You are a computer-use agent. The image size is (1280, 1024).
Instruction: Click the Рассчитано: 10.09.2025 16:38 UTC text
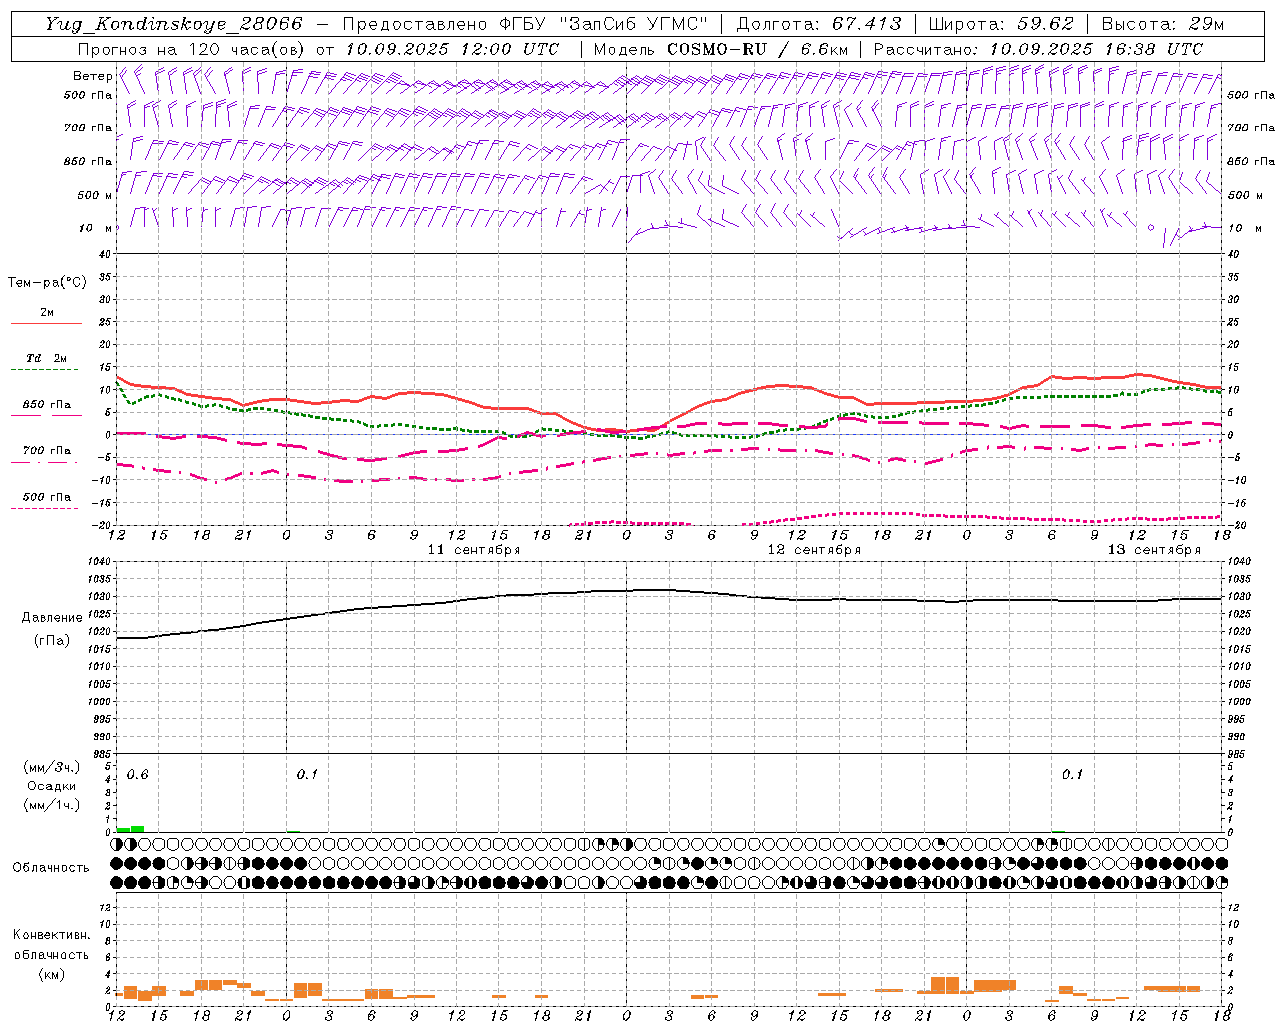tap(1038, 49)
